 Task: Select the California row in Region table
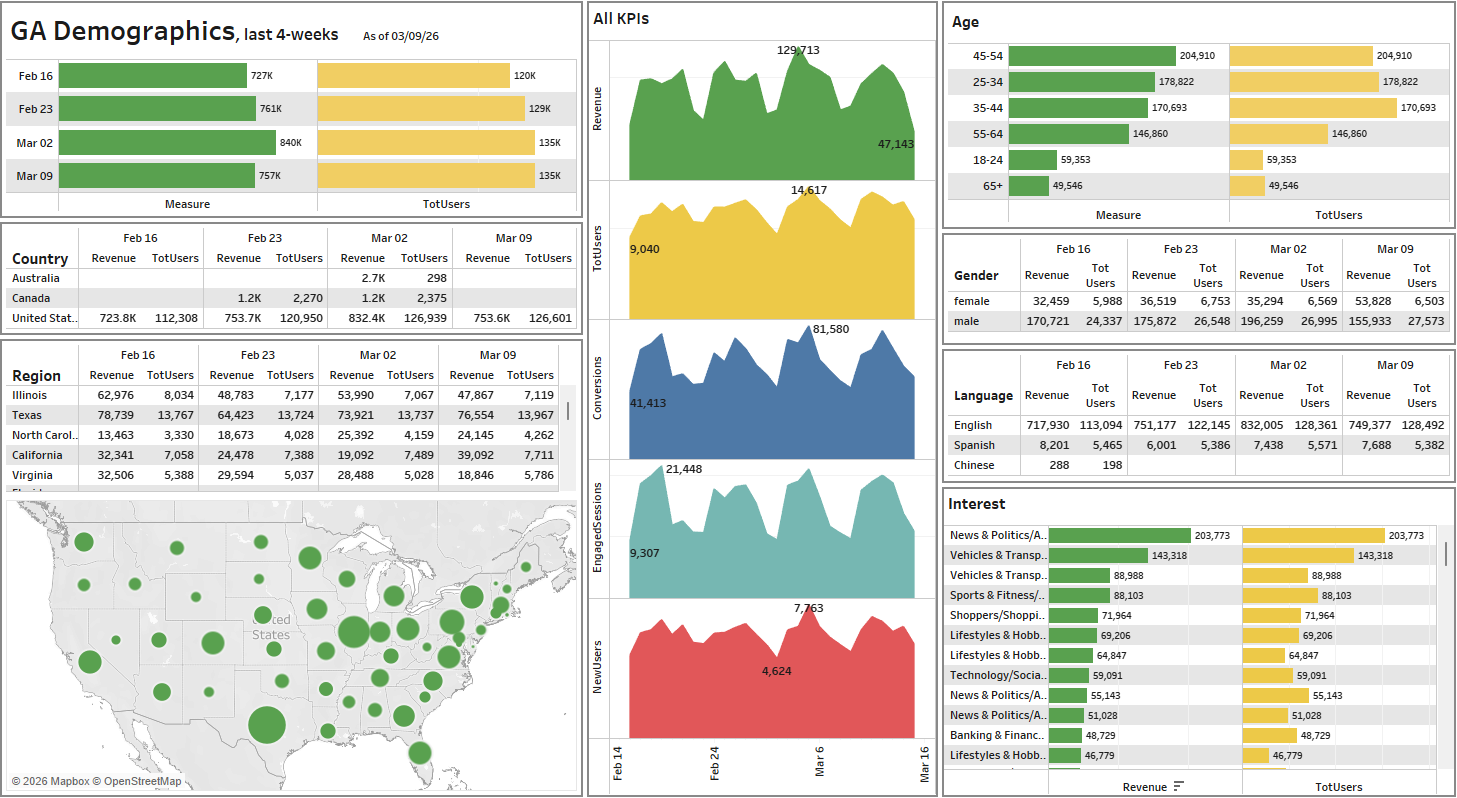pos(39,455)
